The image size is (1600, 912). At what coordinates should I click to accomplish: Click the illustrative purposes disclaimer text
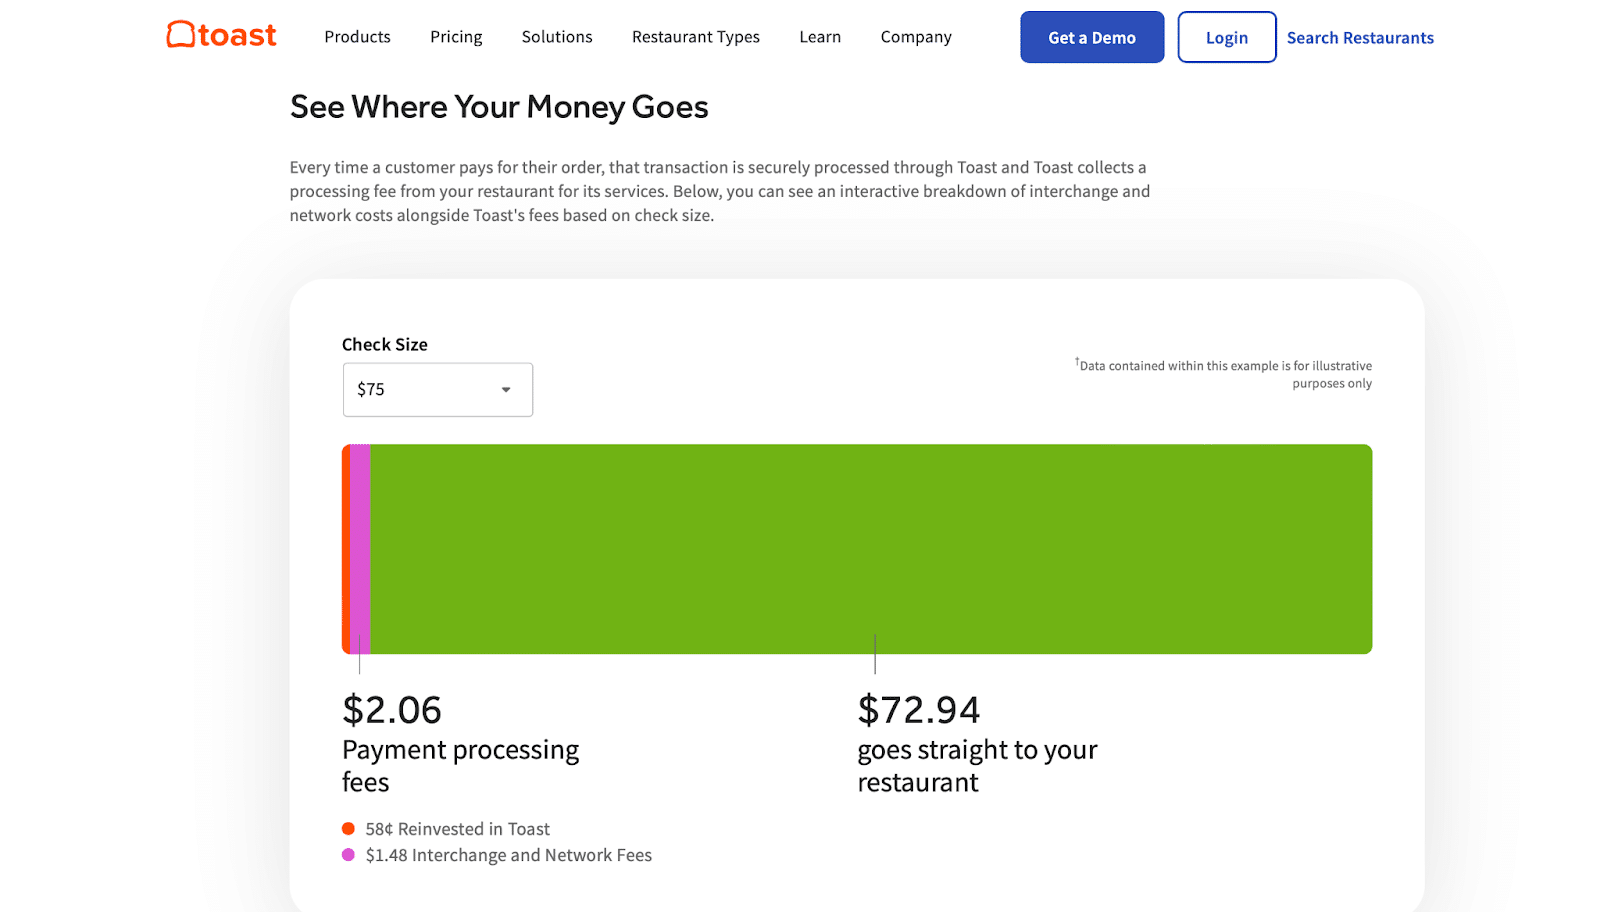[x=1224, y=374]
